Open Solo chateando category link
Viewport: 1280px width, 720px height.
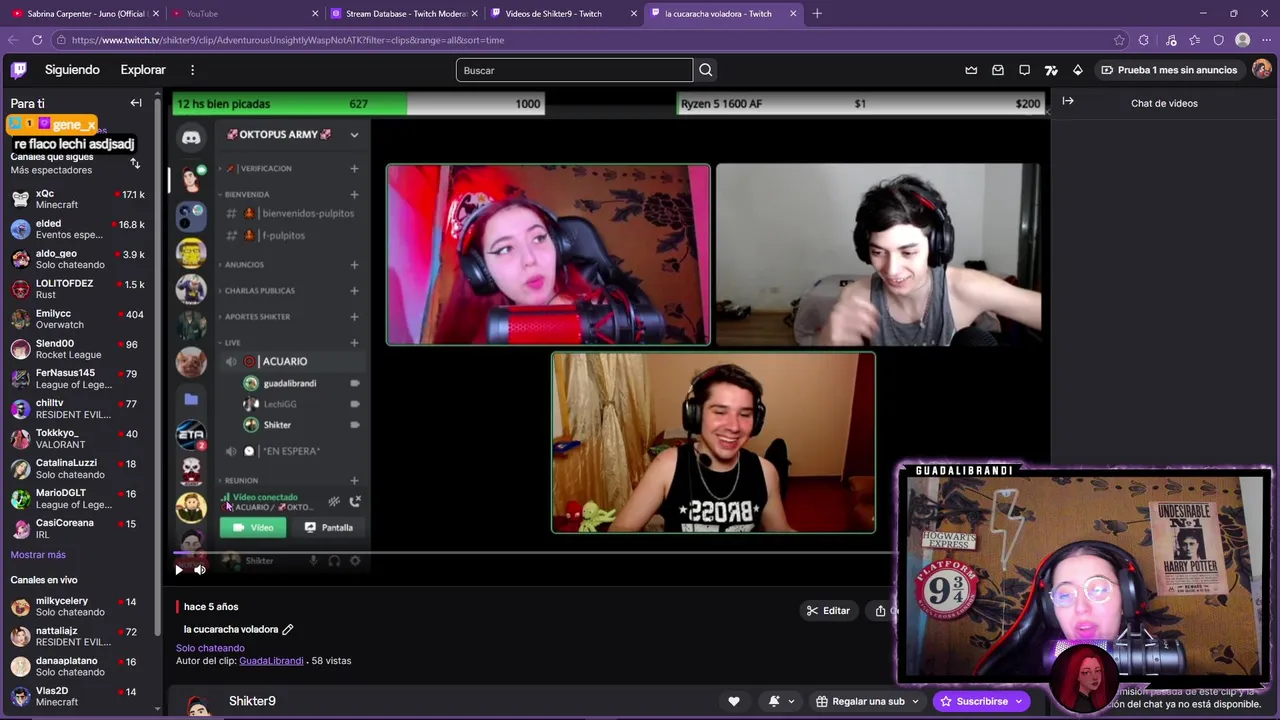[210, 648]
